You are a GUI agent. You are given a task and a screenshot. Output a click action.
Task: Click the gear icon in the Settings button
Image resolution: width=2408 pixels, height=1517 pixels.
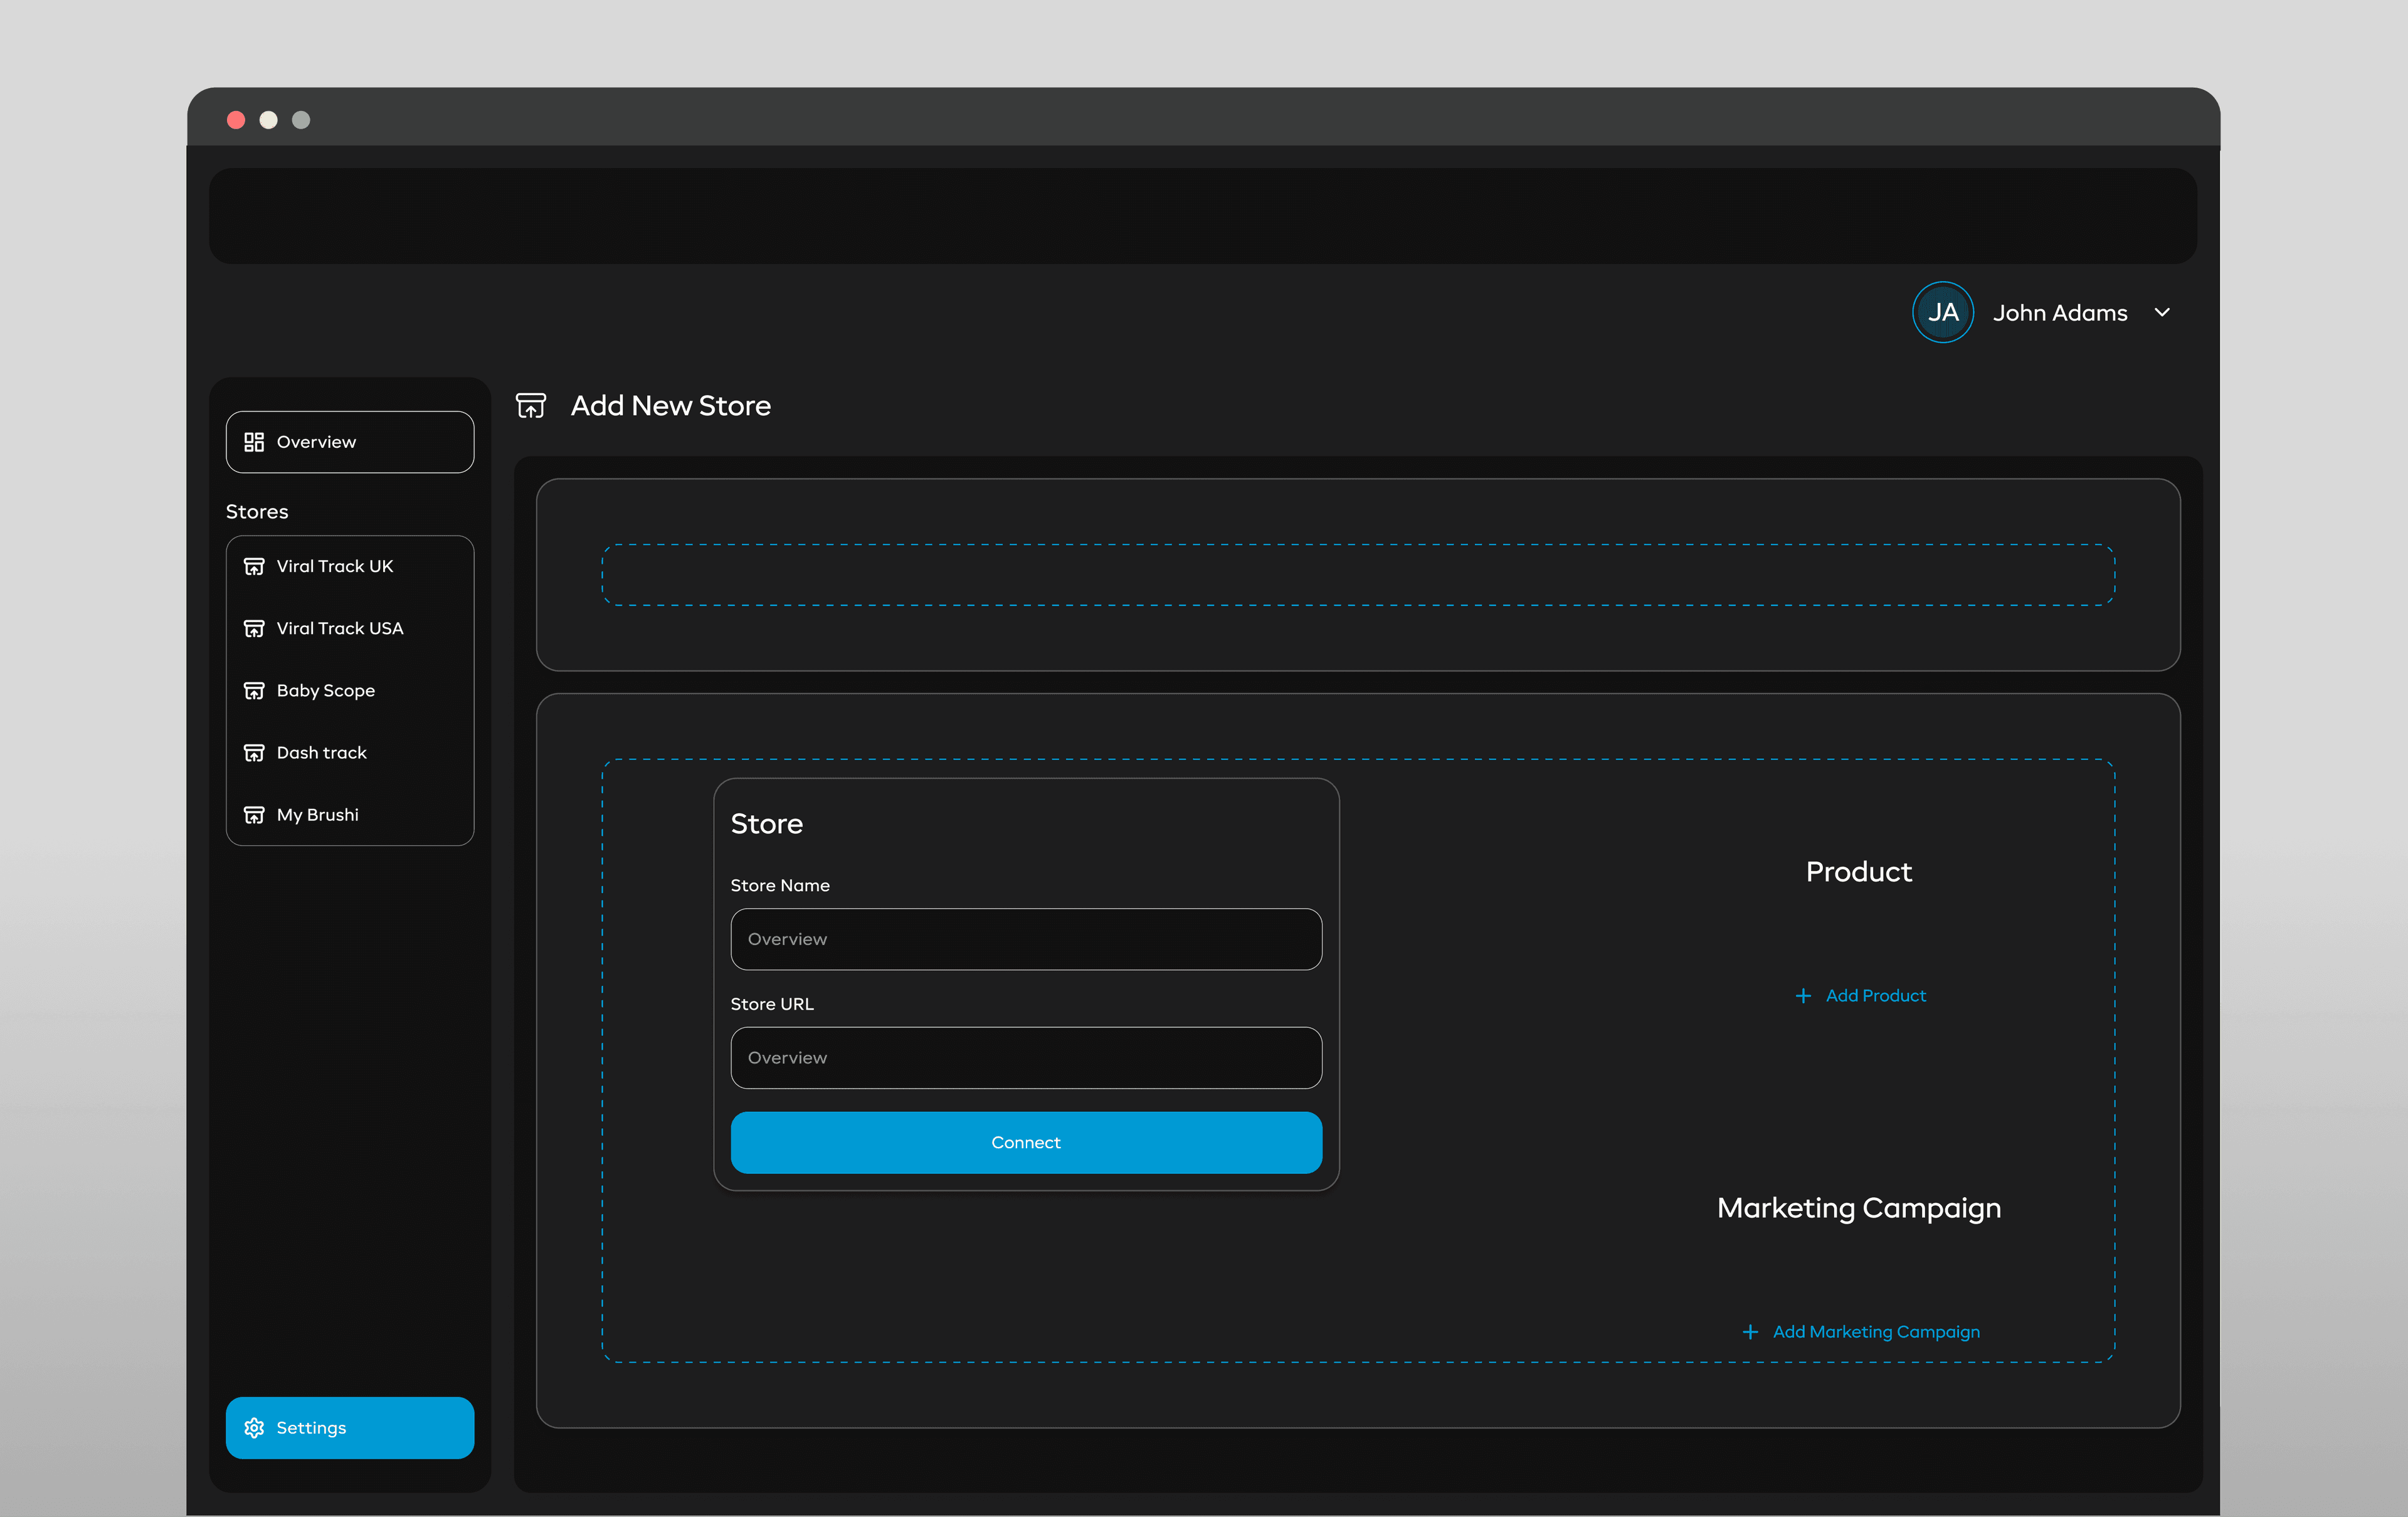tap(254, 1428)
